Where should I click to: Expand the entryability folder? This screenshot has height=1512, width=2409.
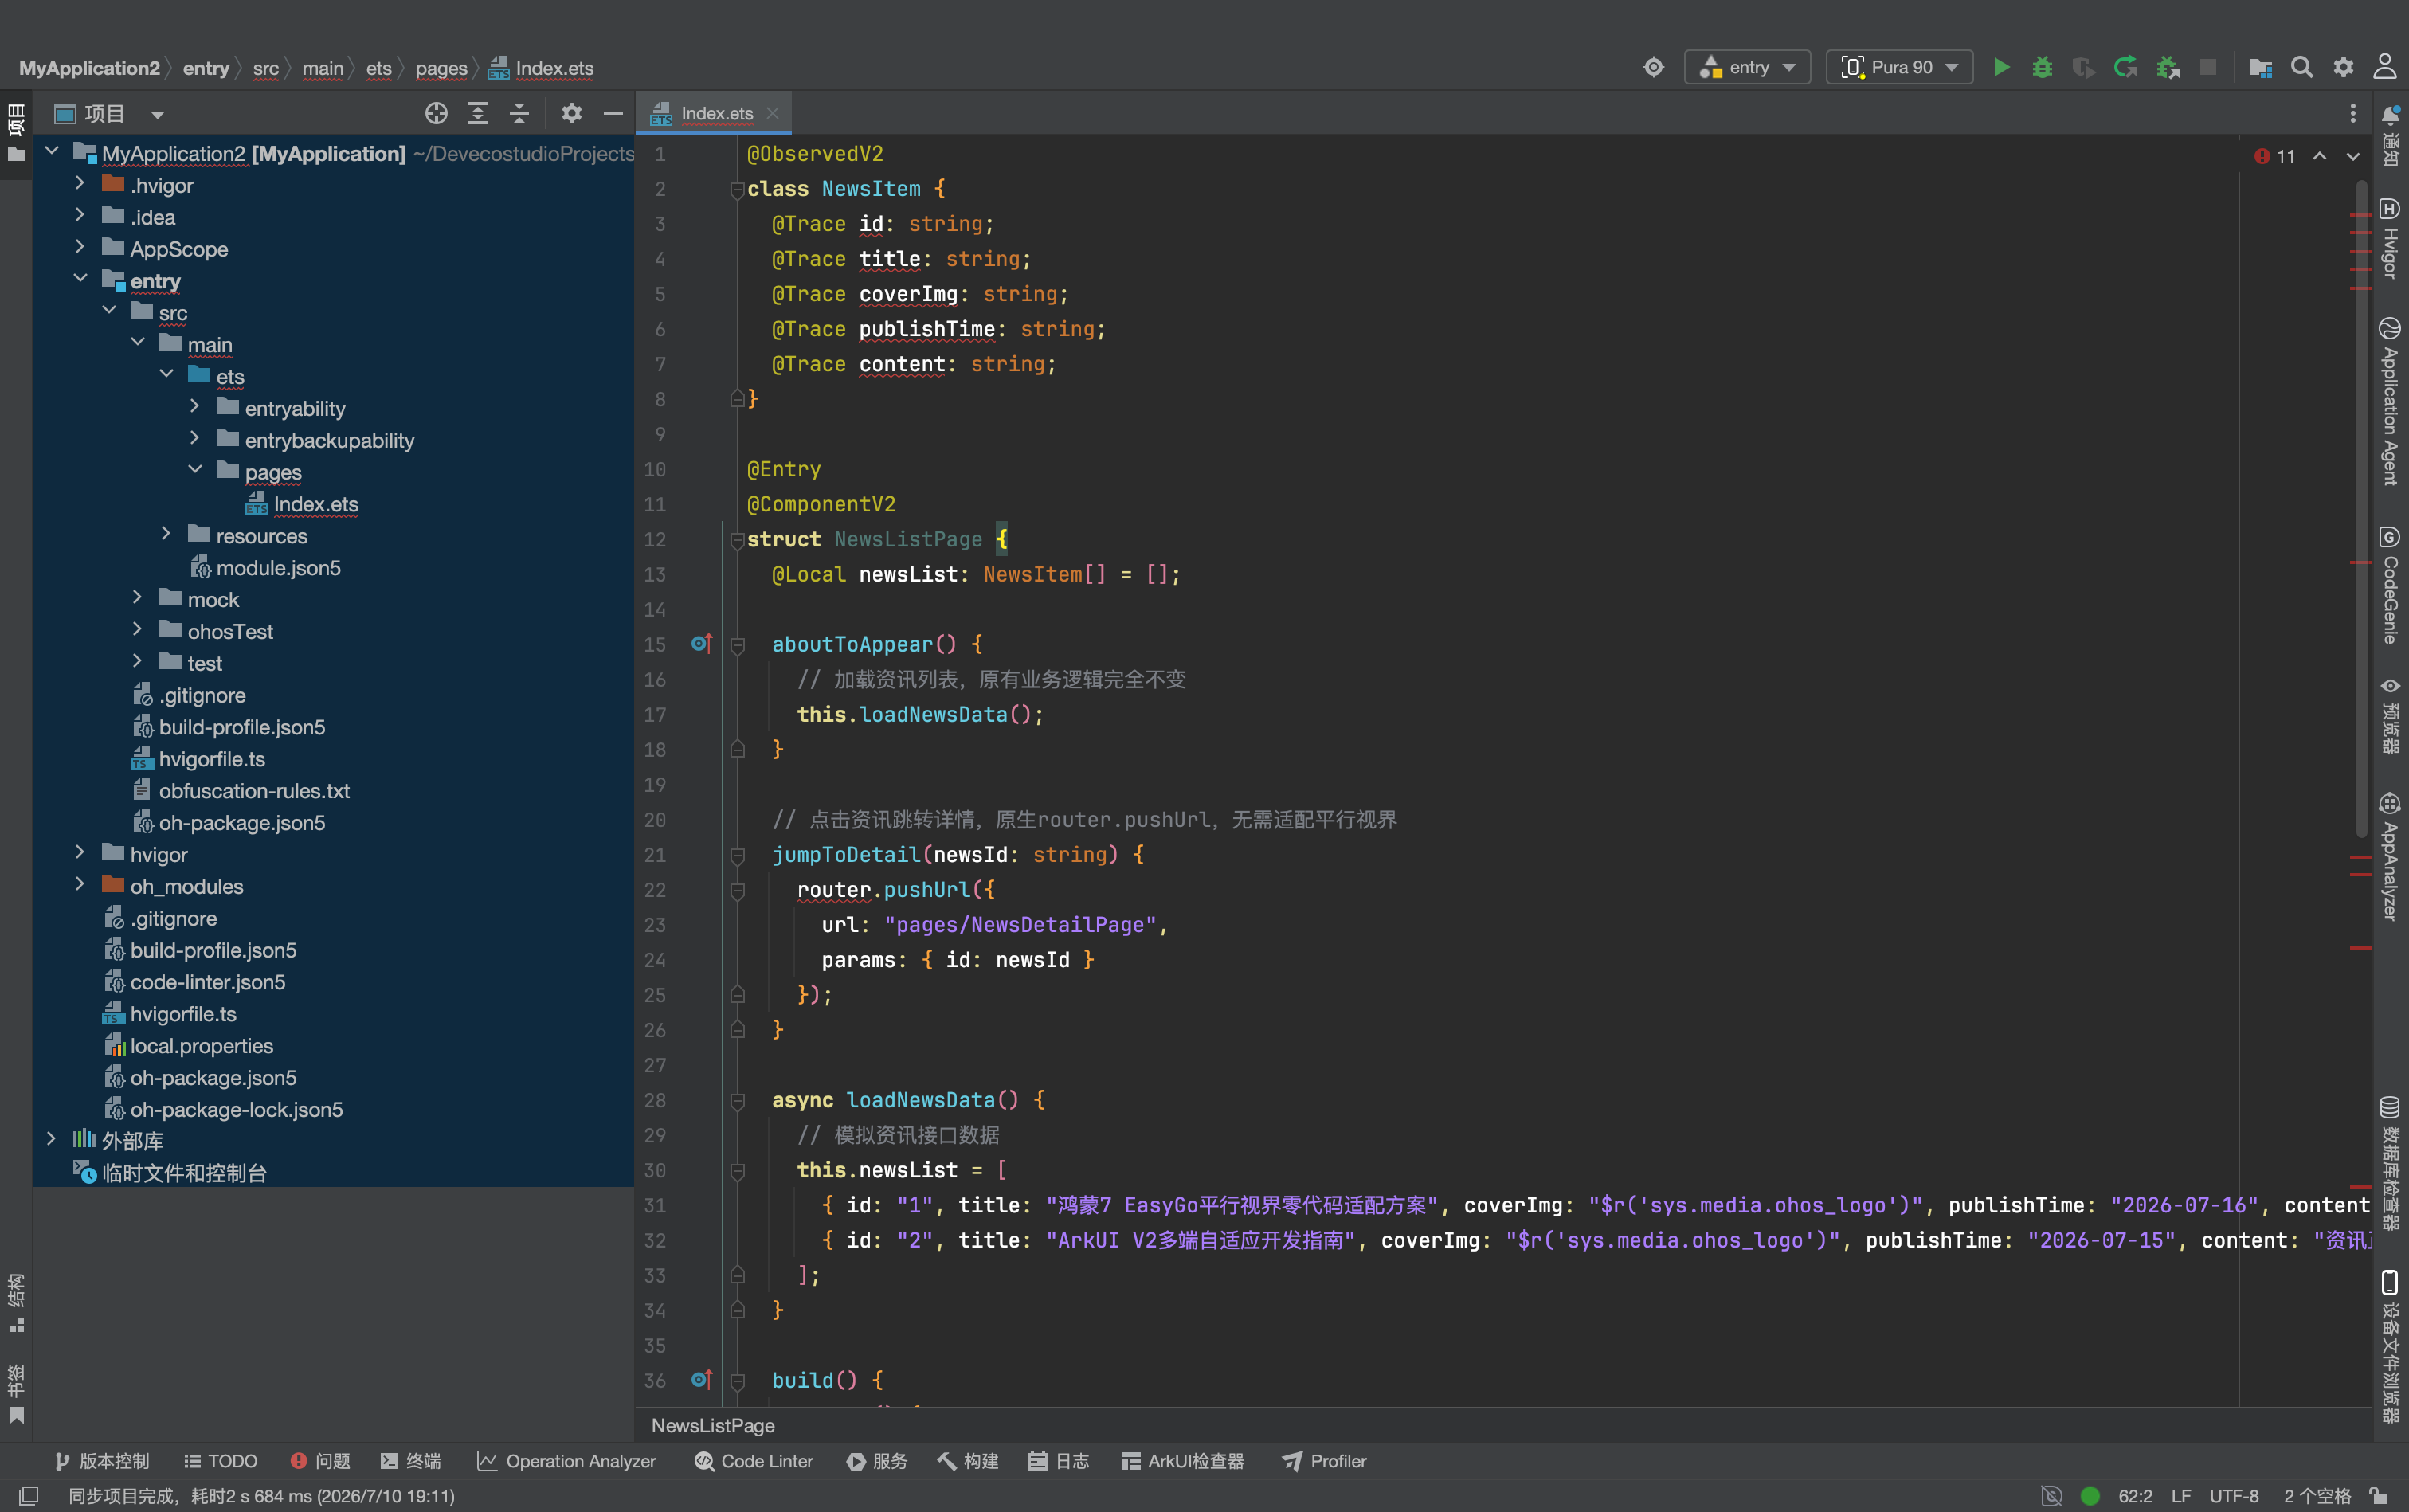coord(195,407)
